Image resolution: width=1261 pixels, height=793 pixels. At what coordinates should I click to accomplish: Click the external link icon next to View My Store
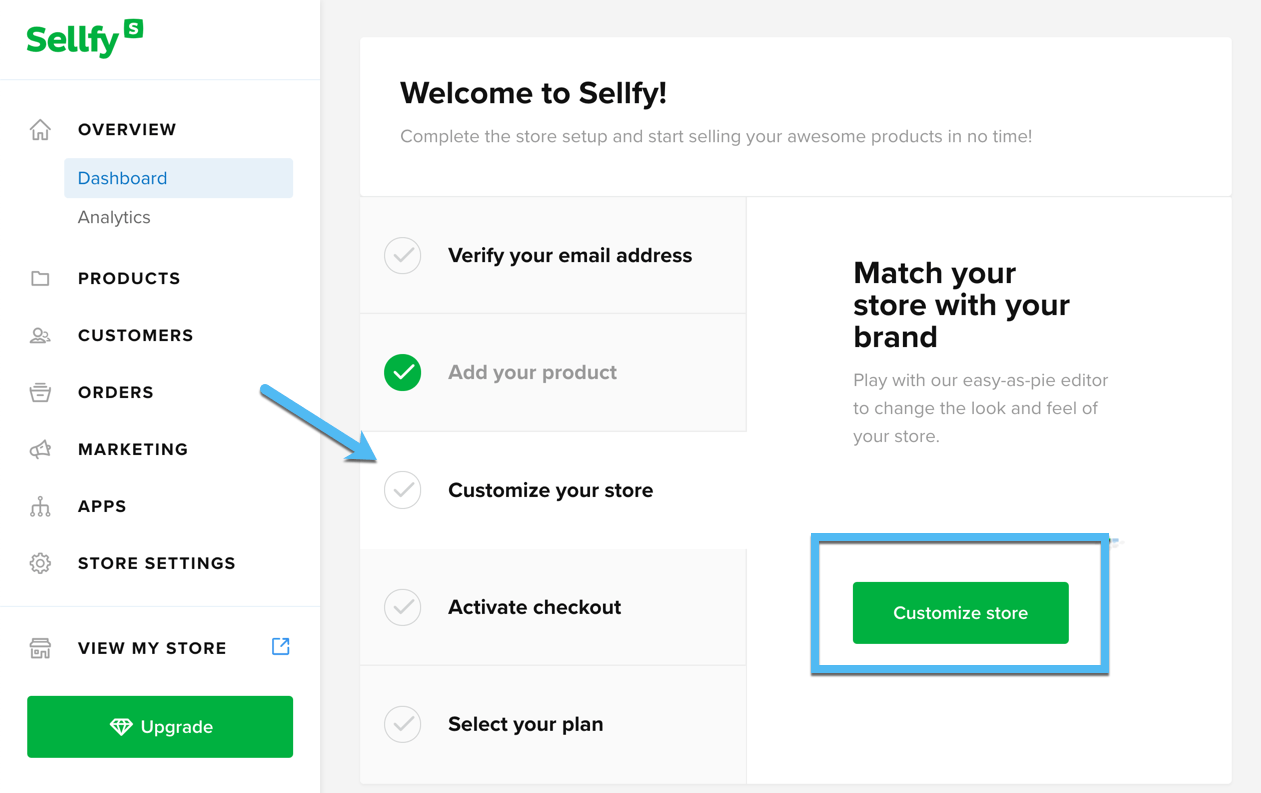tap(280, 646)
